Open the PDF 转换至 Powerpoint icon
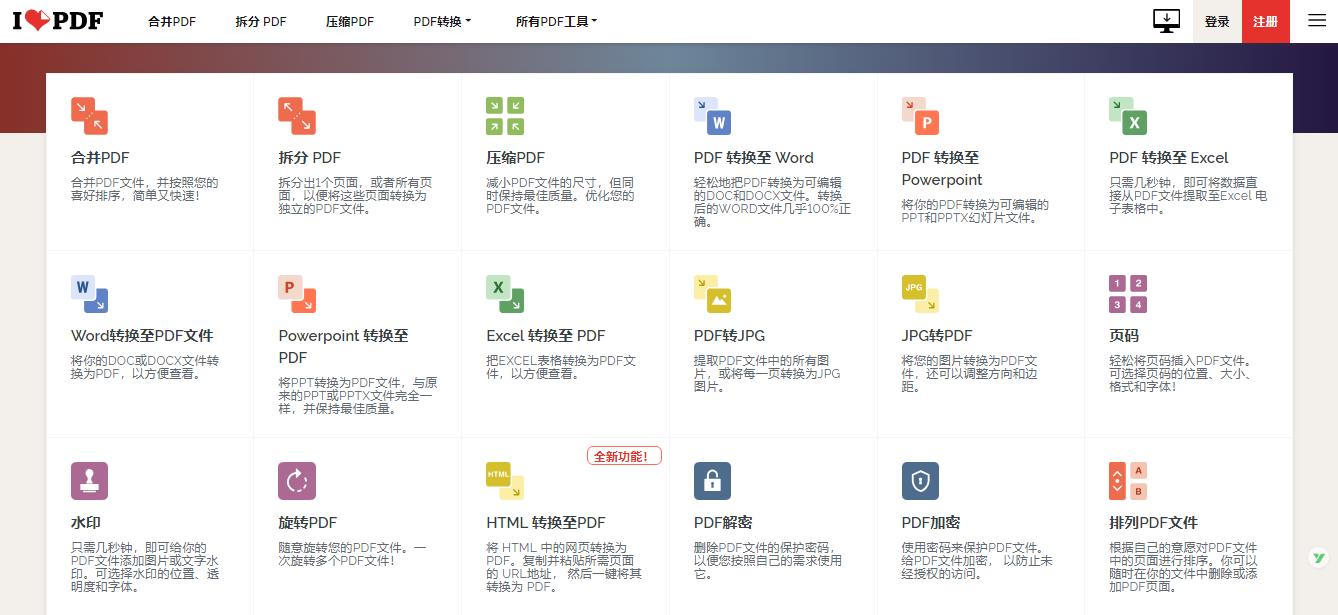 [921, 114]
